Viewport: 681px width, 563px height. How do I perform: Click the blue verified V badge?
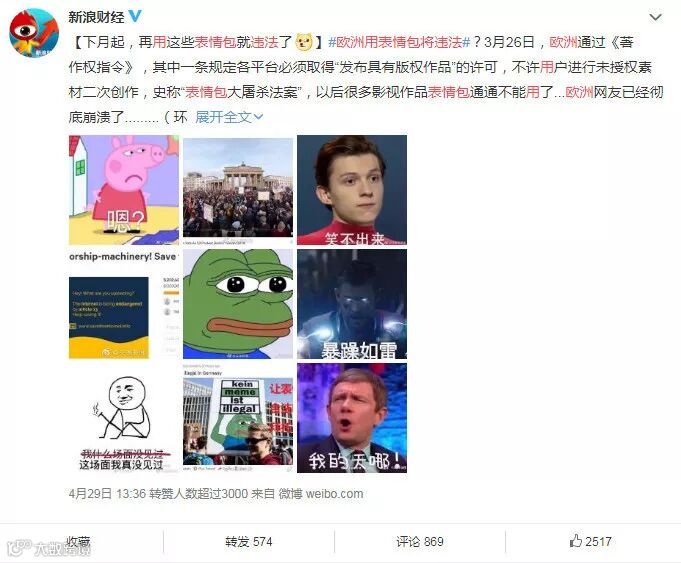click(136, 16)
